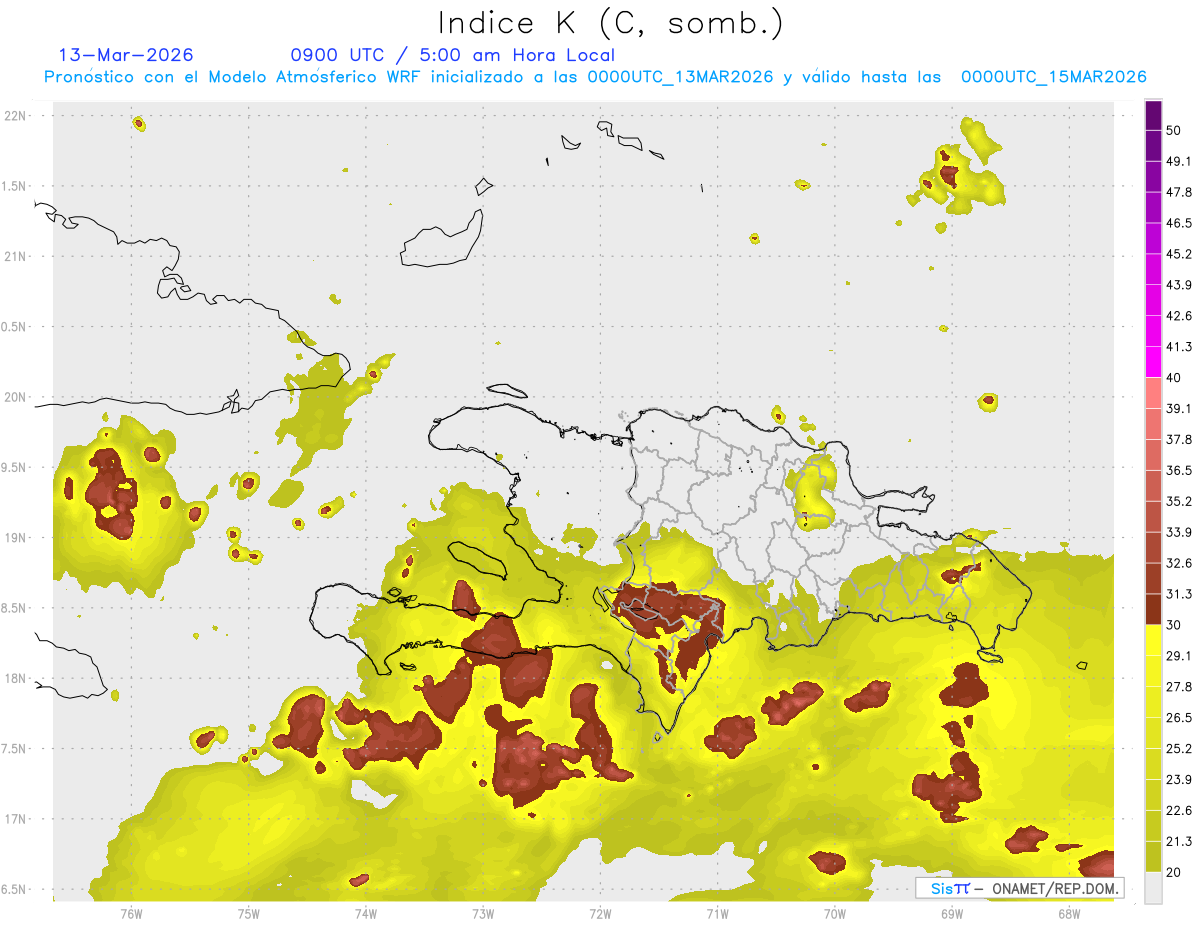Image resolution: width=1200 pixels, height=927 pixels.
Task: Click the legend value "35.2"
Action: pyautogui.click(x=1179, y=502)
